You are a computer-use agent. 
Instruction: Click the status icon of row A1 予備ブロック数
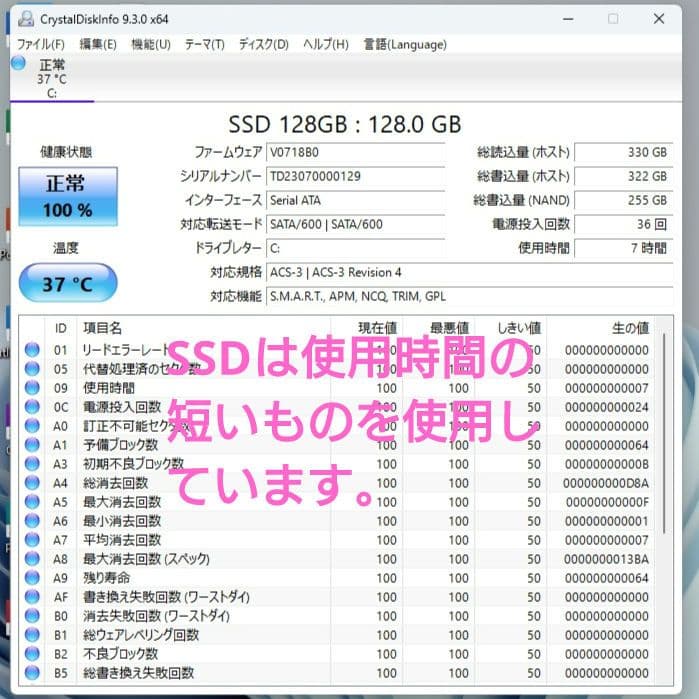coord(32,445)
